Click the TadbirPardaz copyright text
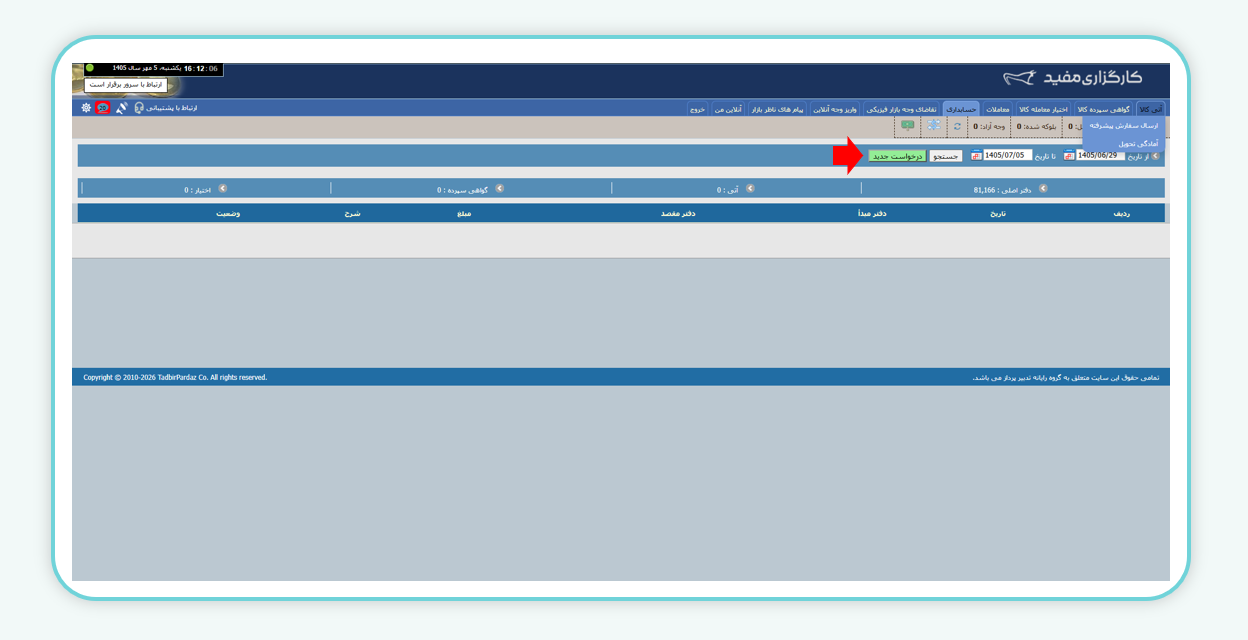This screenshot has height=640, width=1248. [x=175, y=377]
